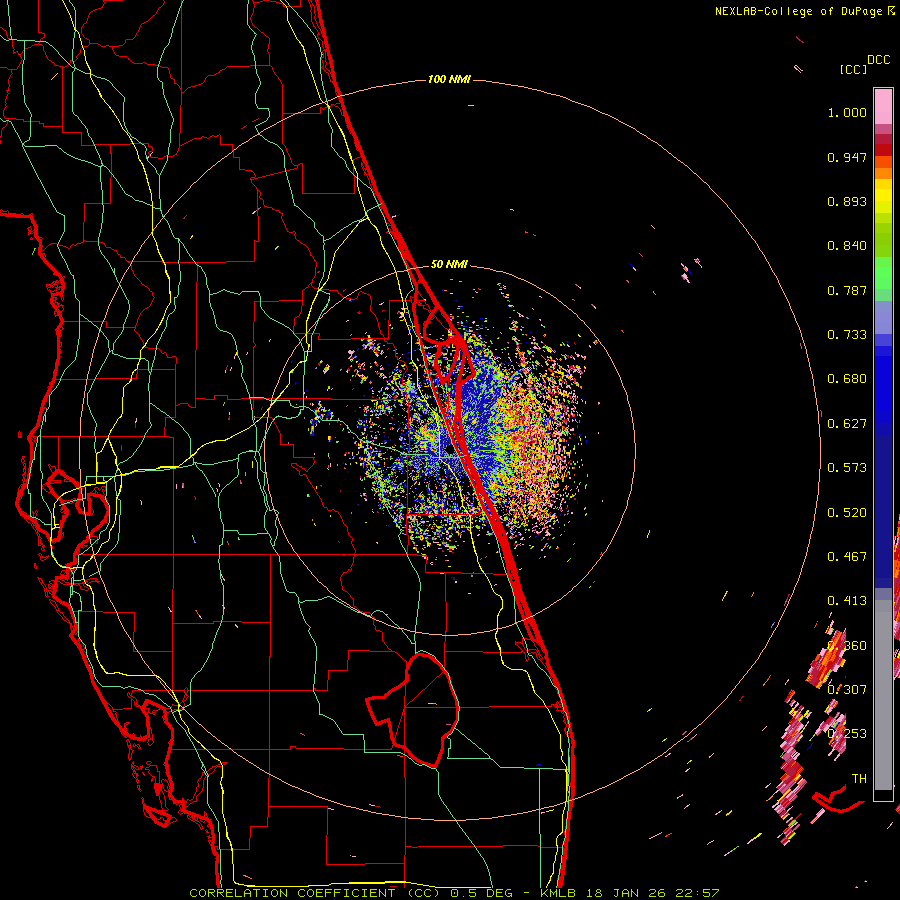Select the 0.467 scale value
Image resolution: width=900 pixels, height=900 pixels.
pos(847,557)
